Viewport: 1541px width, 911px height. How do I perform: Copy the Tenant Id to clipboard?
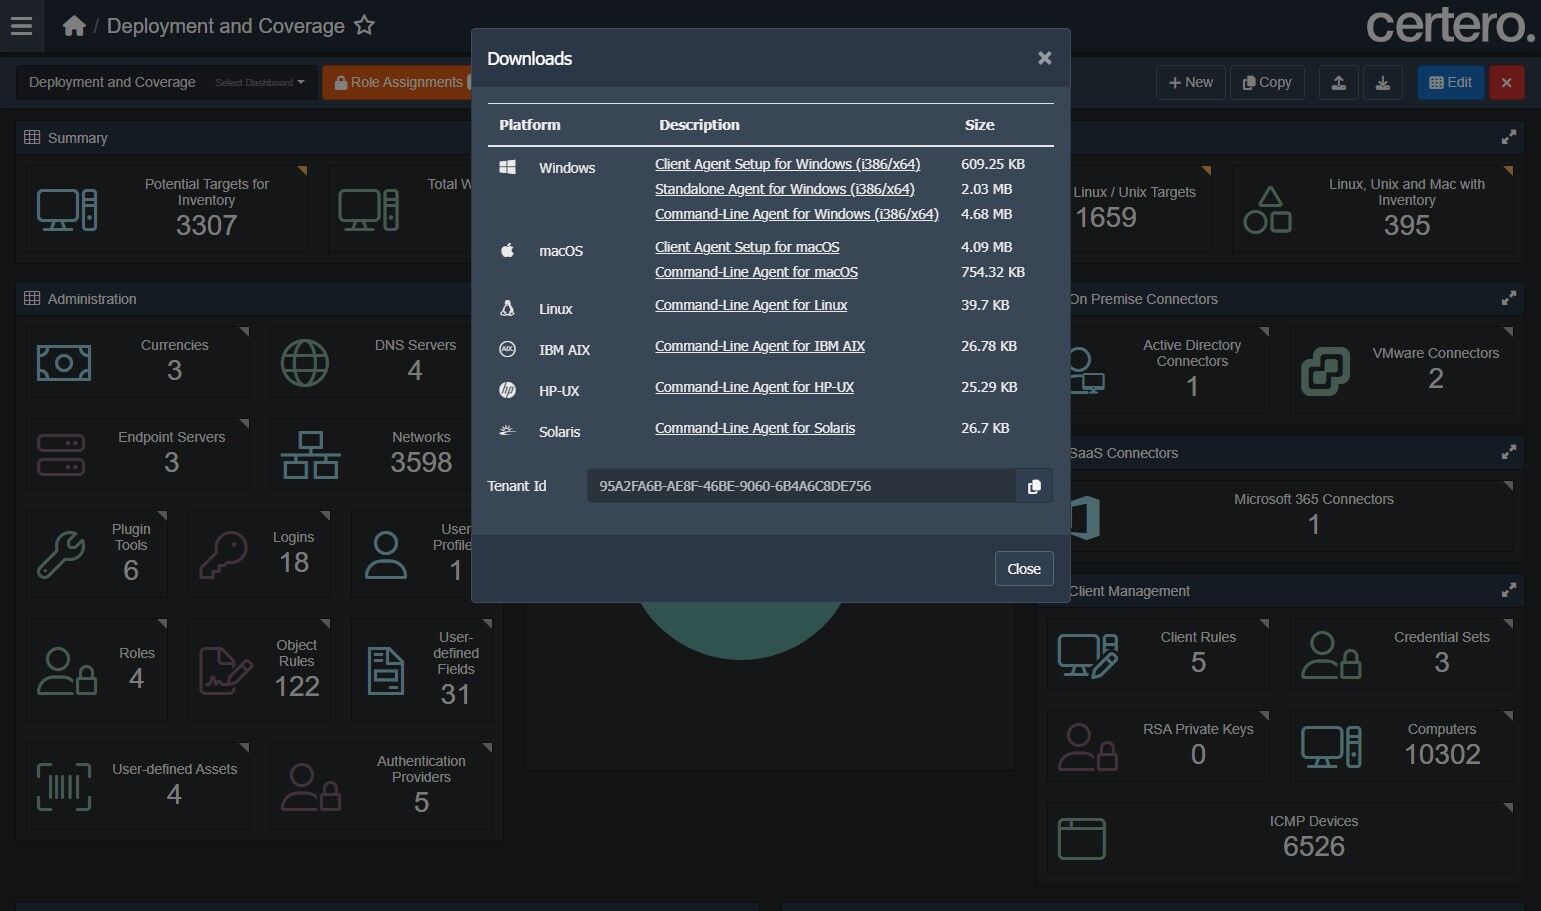(x=1034, y=486)
